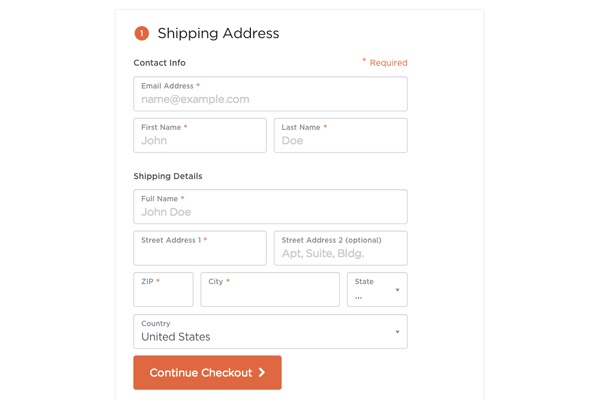Click the Required indicator text
Screen dimensions: 600x400
(387, 63)
